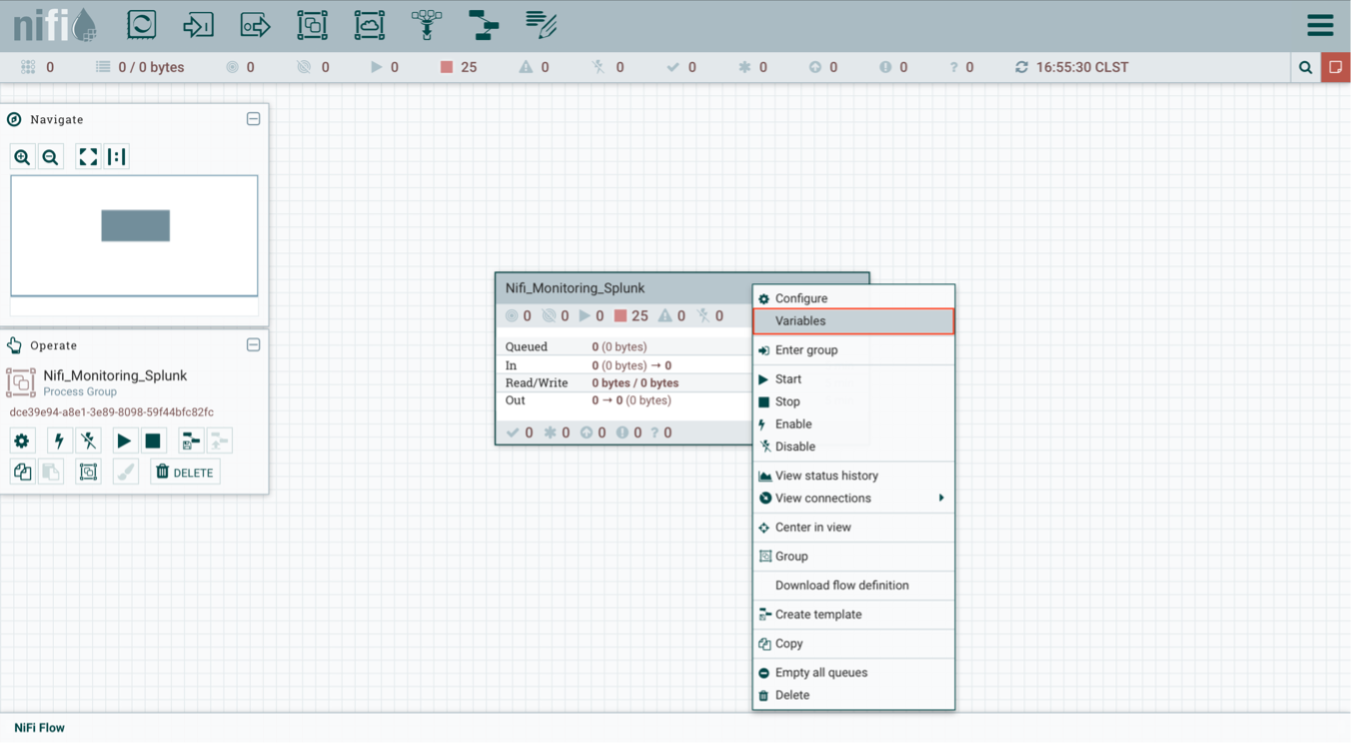
Task: Click the birdseye view thumbnail
Action: [x=134, y=236]
